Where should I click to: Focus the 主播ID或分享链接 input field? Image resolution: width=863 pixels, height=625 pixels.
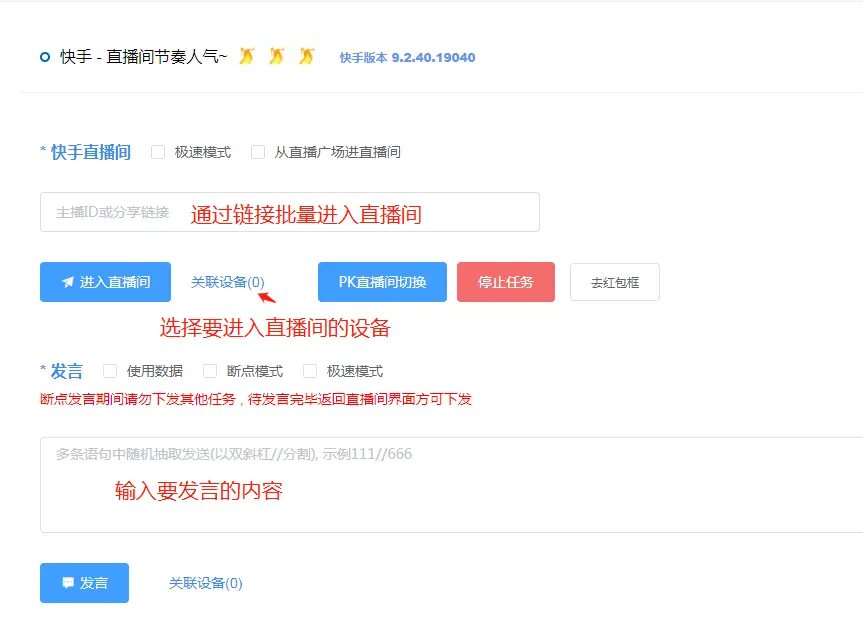click(x=290, y=212)
